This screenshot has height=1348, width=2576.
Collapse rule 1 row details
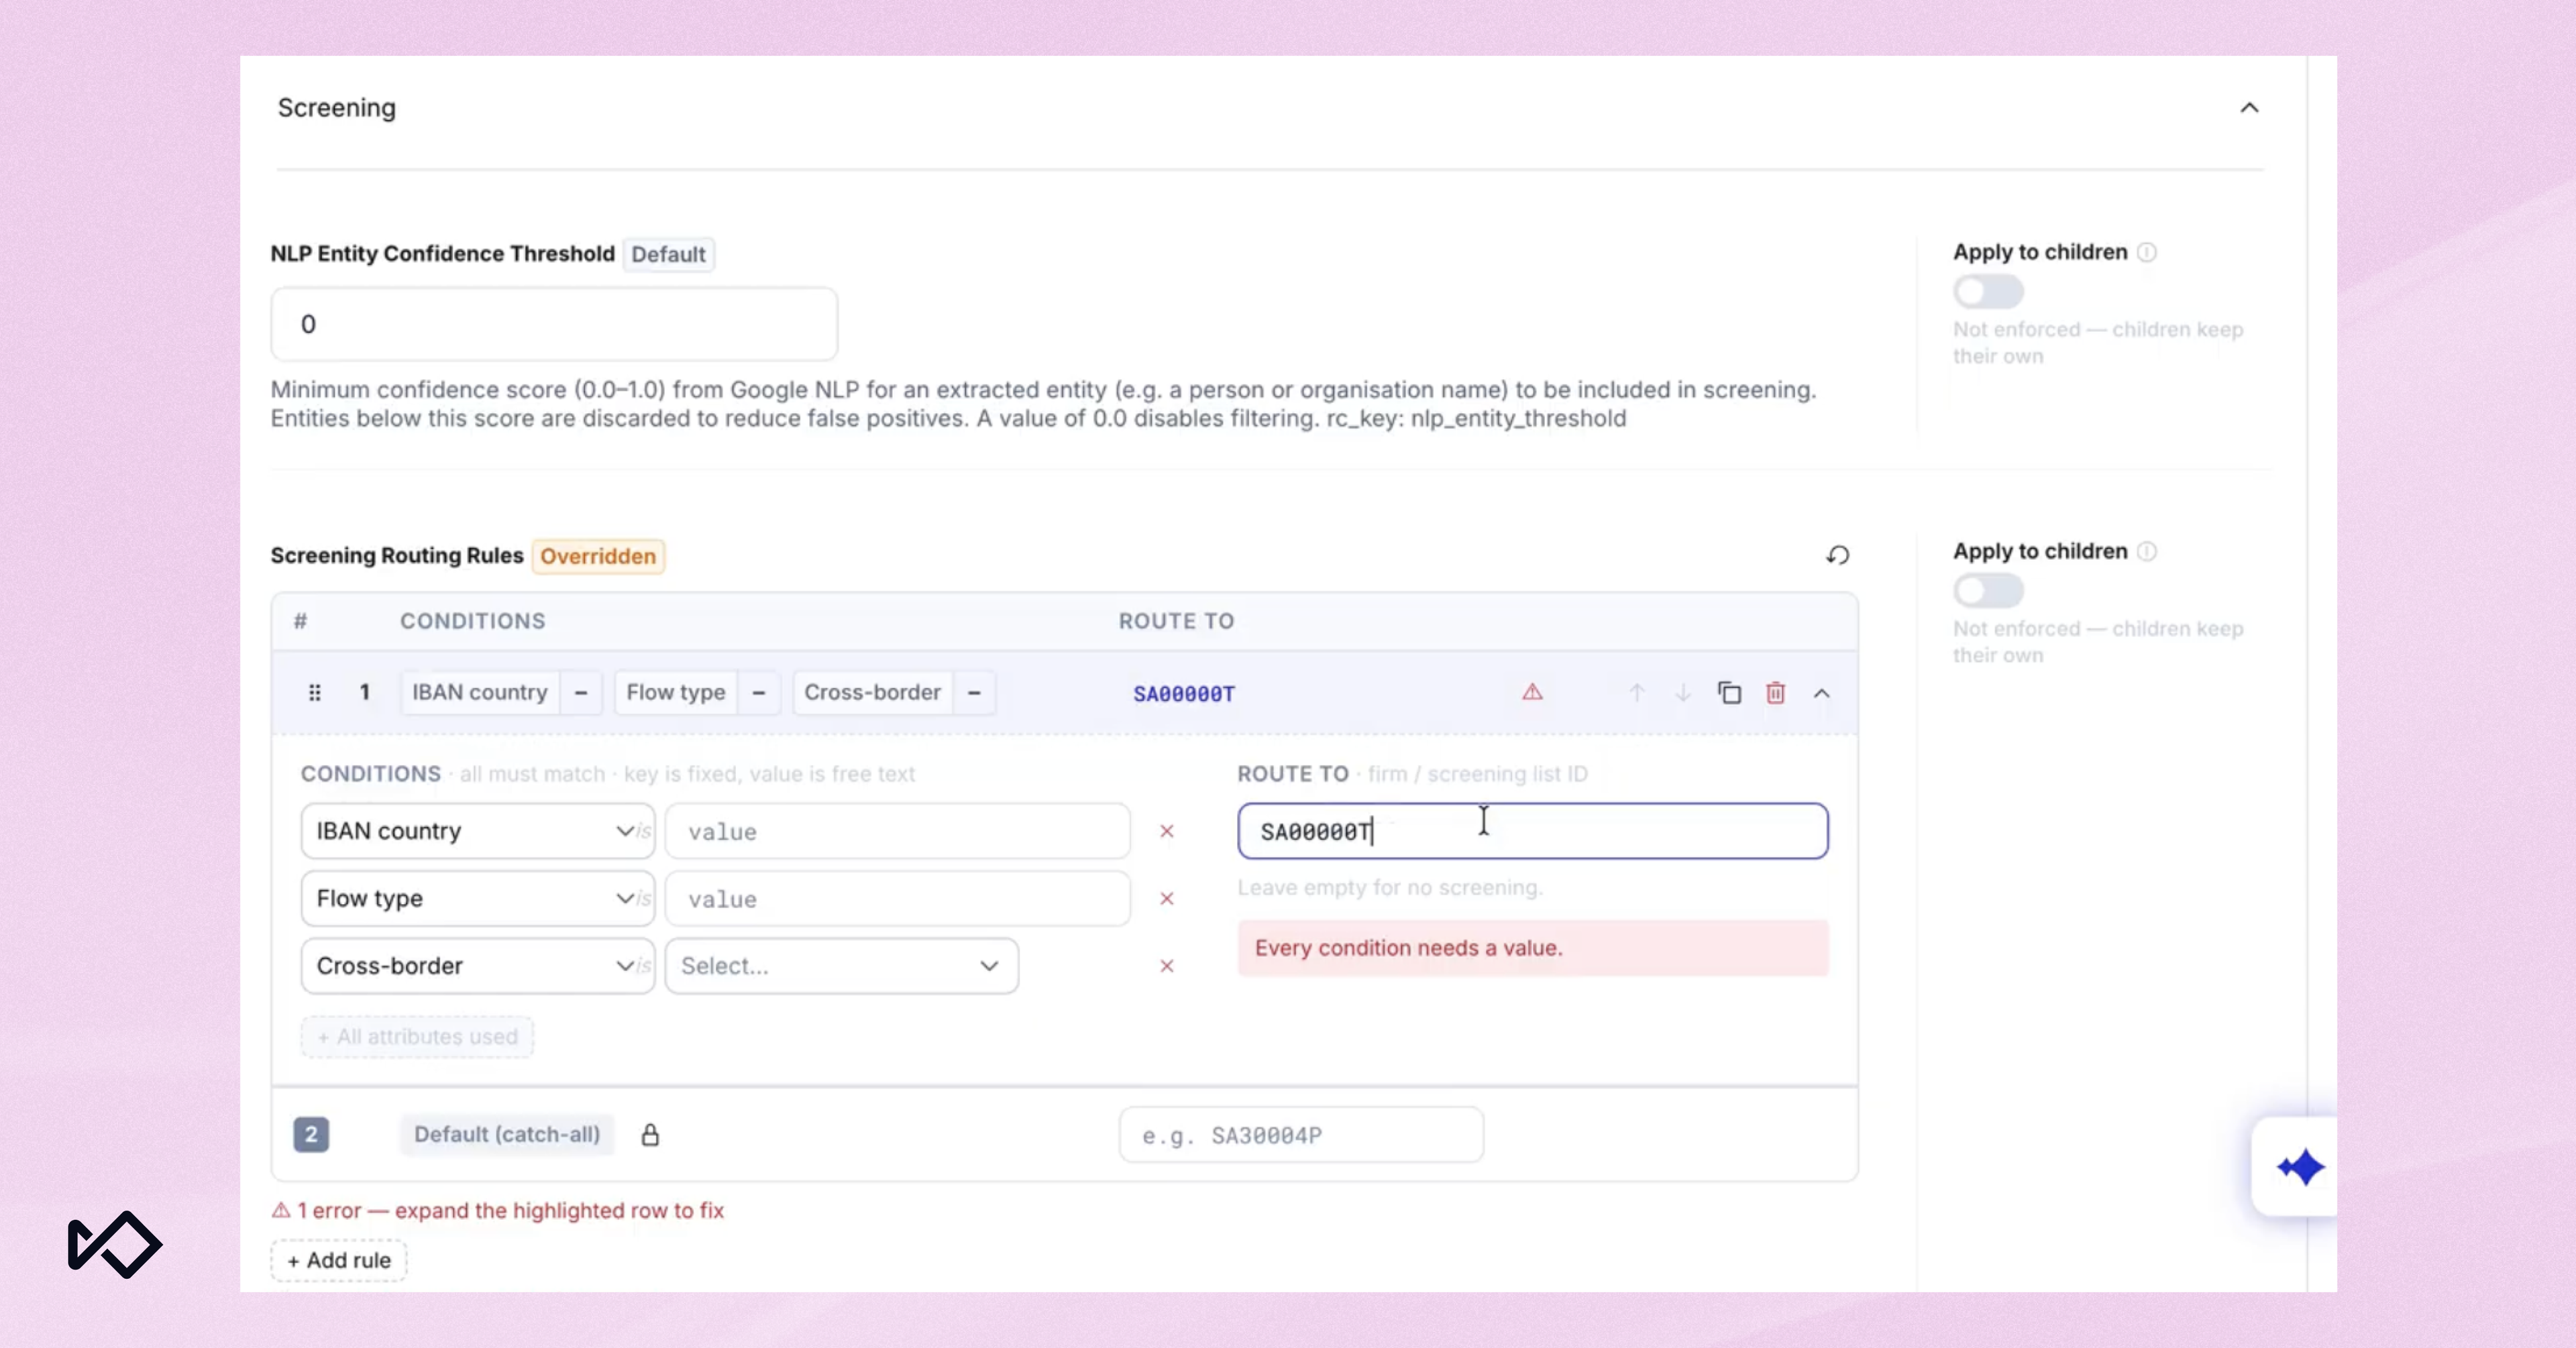pyautogui.click(x=1822, y=693)
